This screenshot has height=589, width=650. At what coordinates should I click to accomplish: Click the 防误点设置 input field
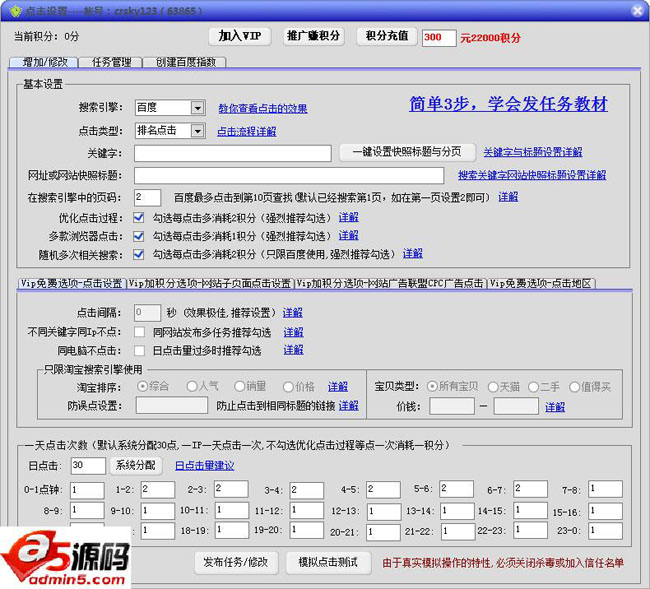click(x=172, y=405)
